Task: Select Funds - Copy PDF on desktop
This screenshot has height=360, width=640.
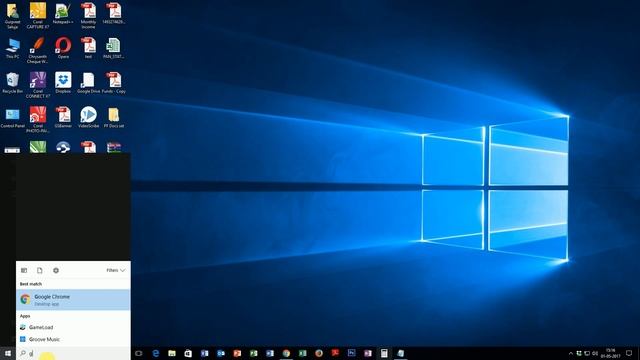Action: pos(114,83)
